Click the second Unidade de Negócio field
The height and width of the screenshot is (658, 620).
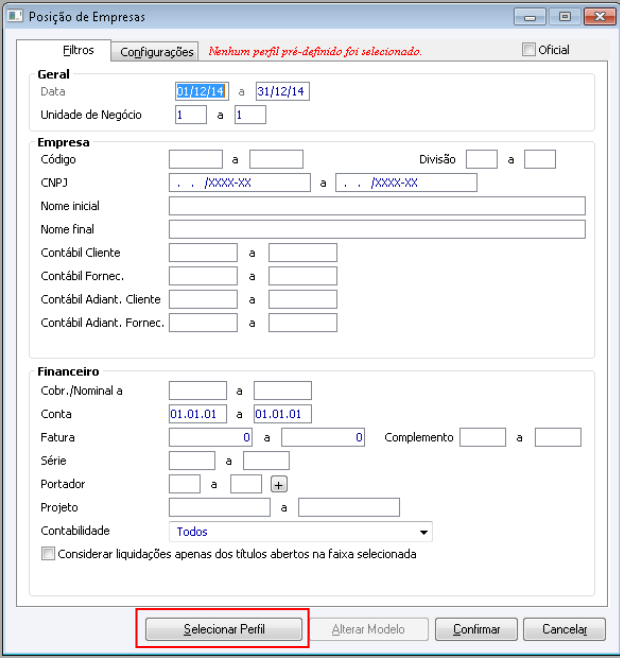click(250, 115)
